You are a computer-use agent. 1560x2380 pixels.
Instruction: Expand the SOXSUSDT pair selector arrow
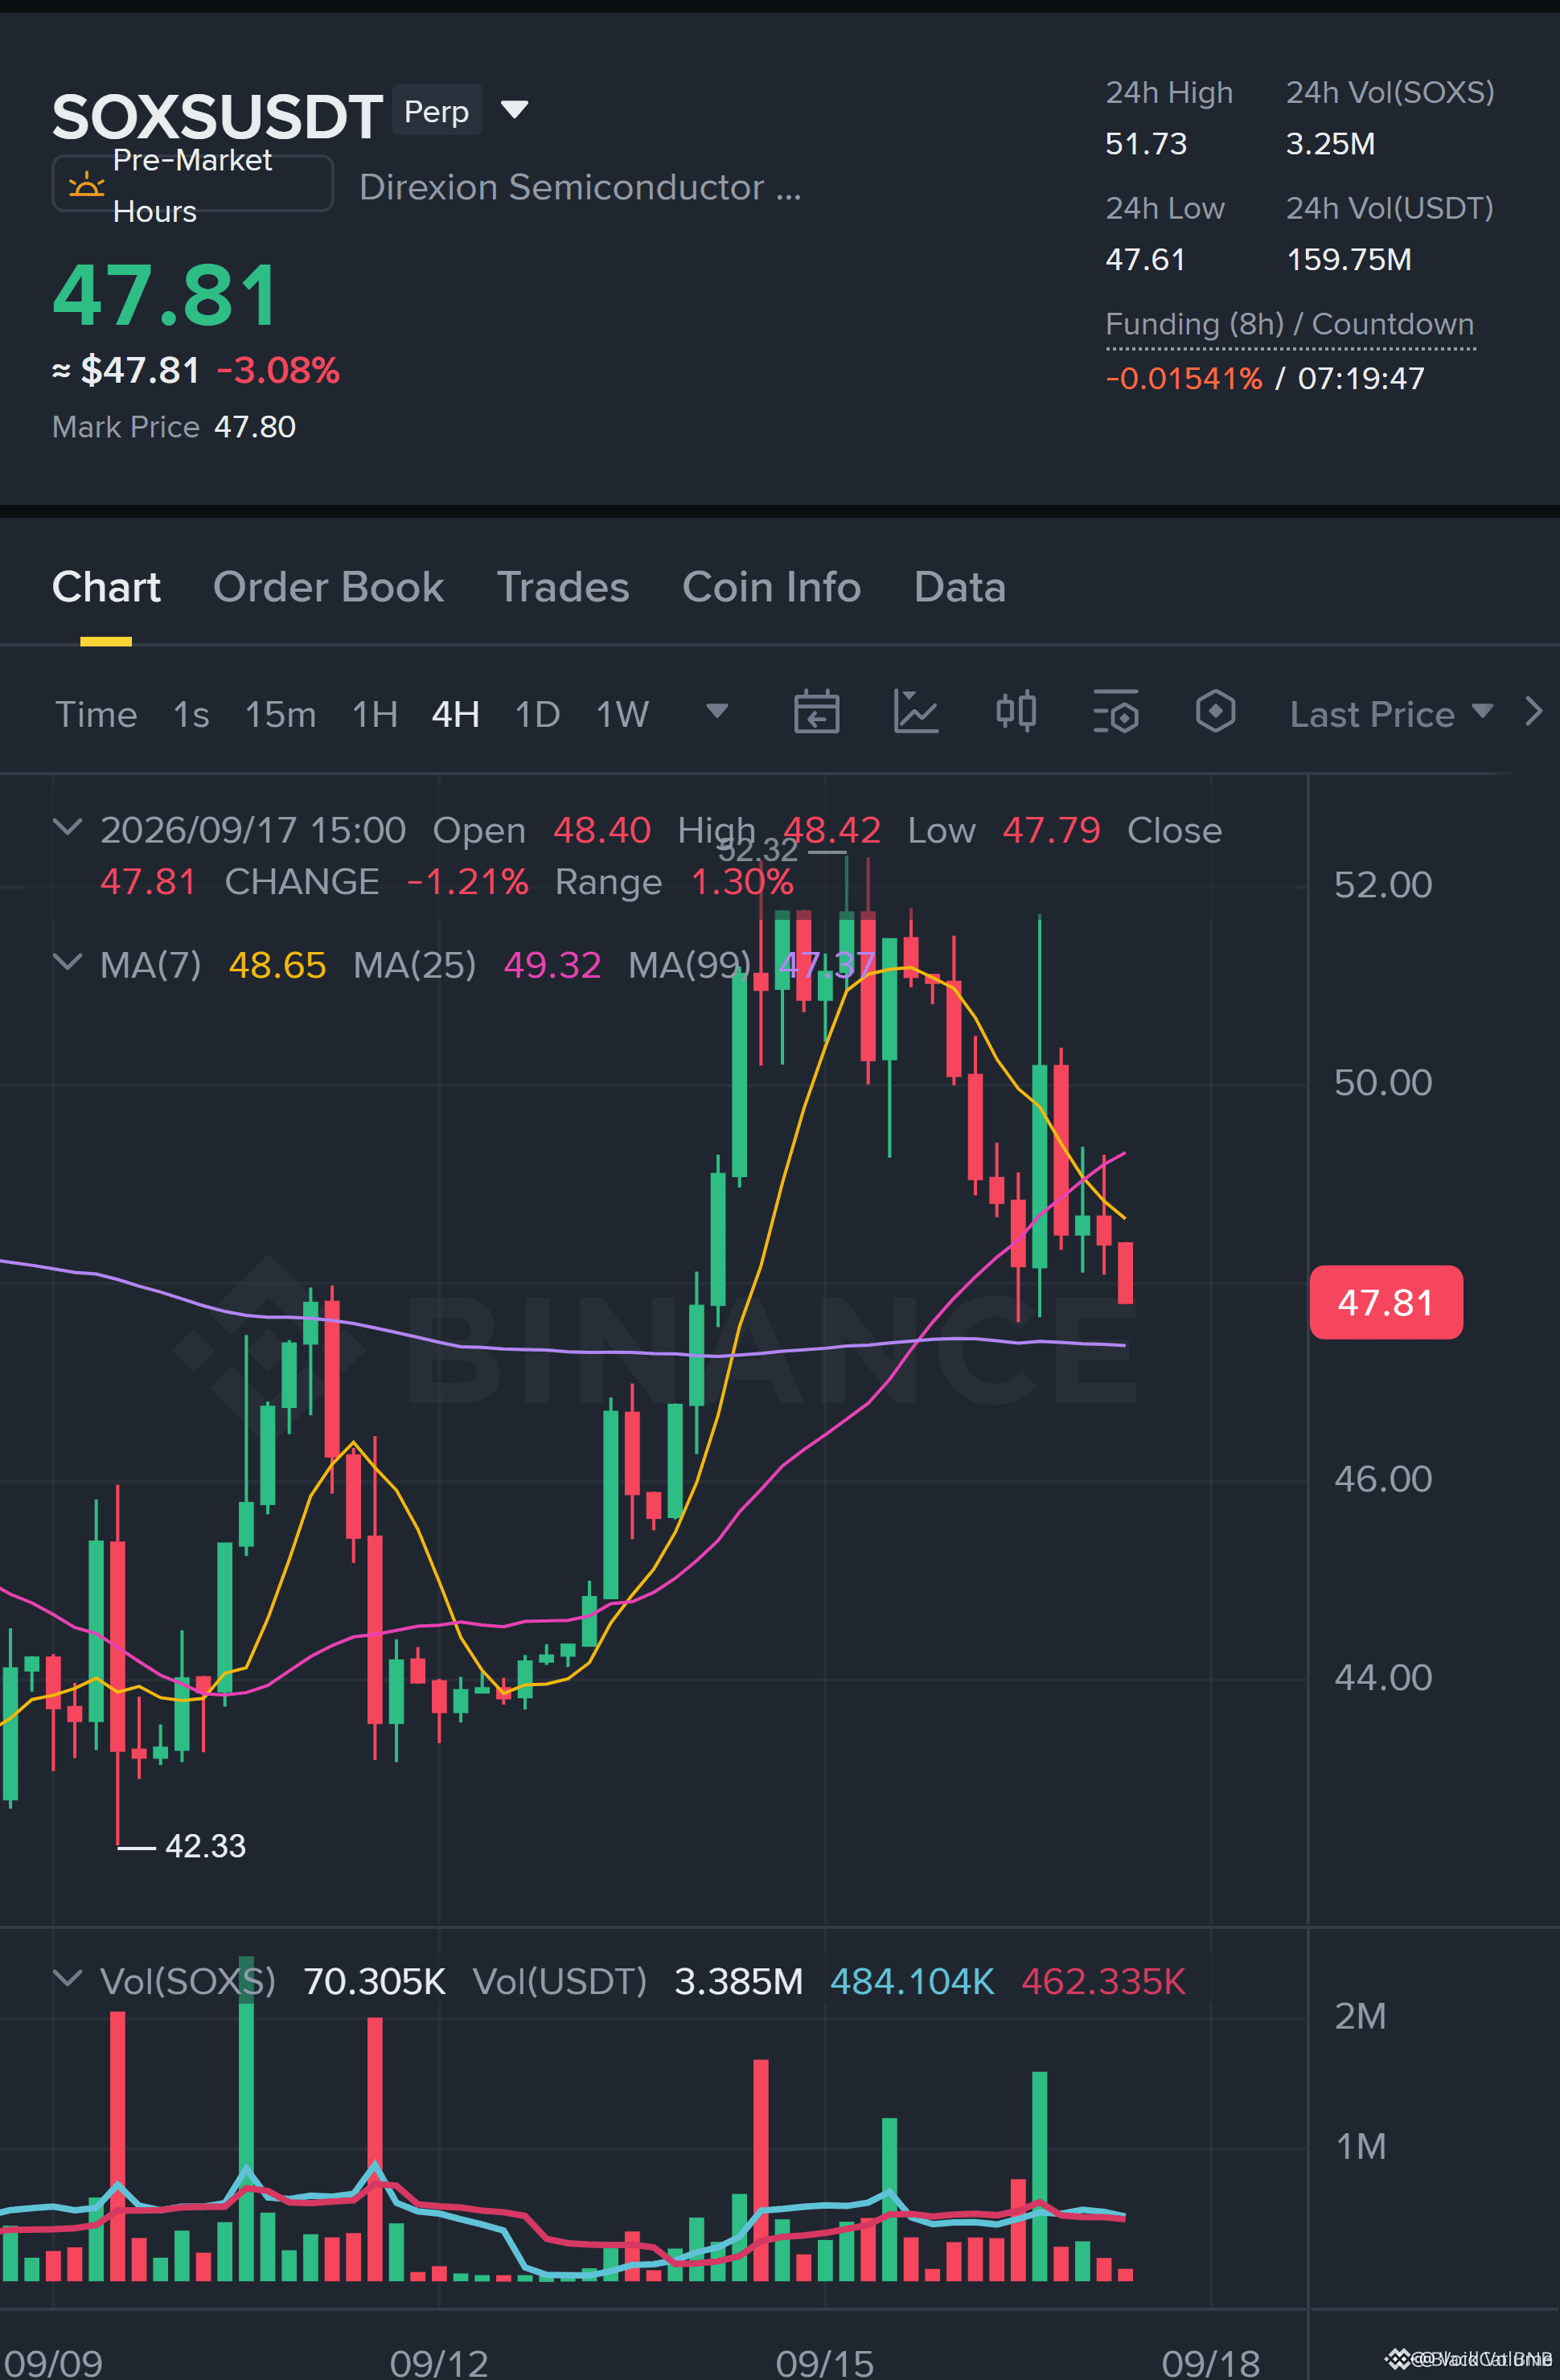514,109
